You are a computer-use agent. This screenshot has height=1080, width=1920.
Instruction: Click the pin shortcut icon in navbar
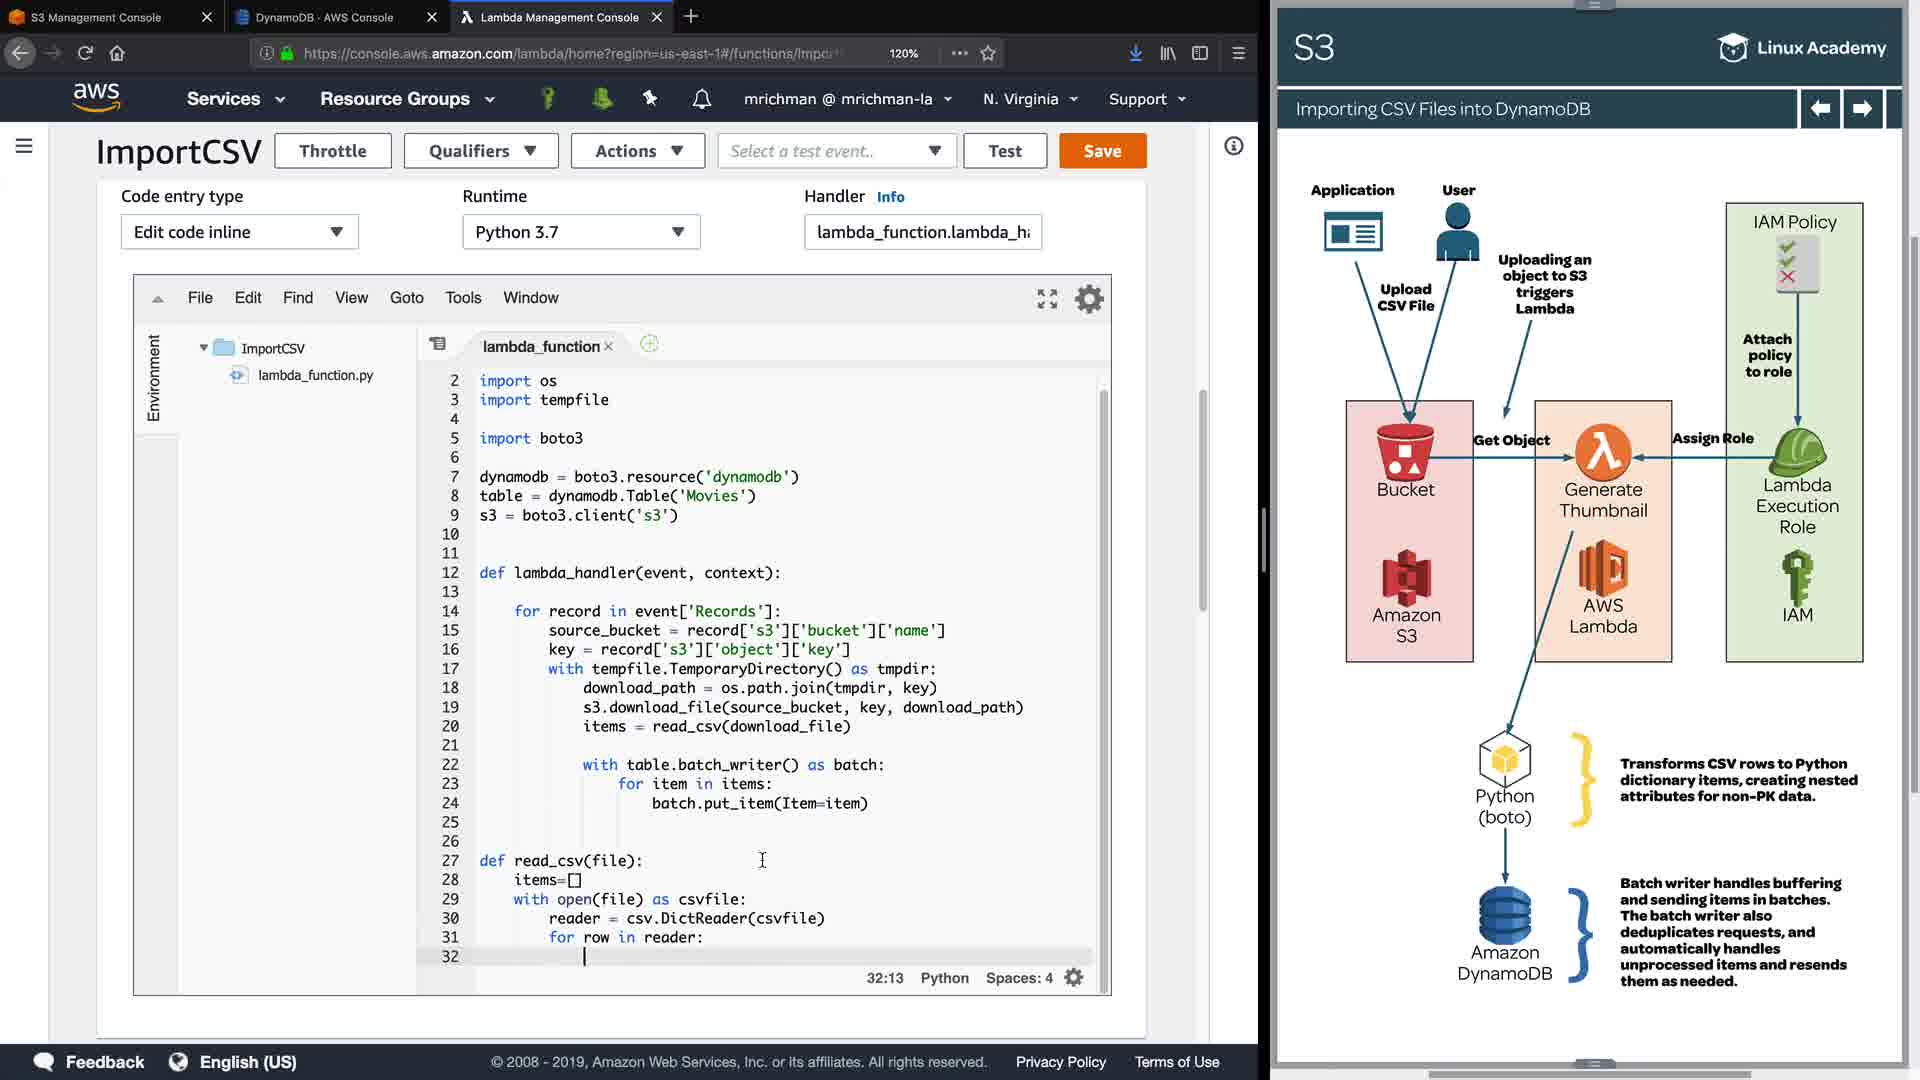point(650,98)
